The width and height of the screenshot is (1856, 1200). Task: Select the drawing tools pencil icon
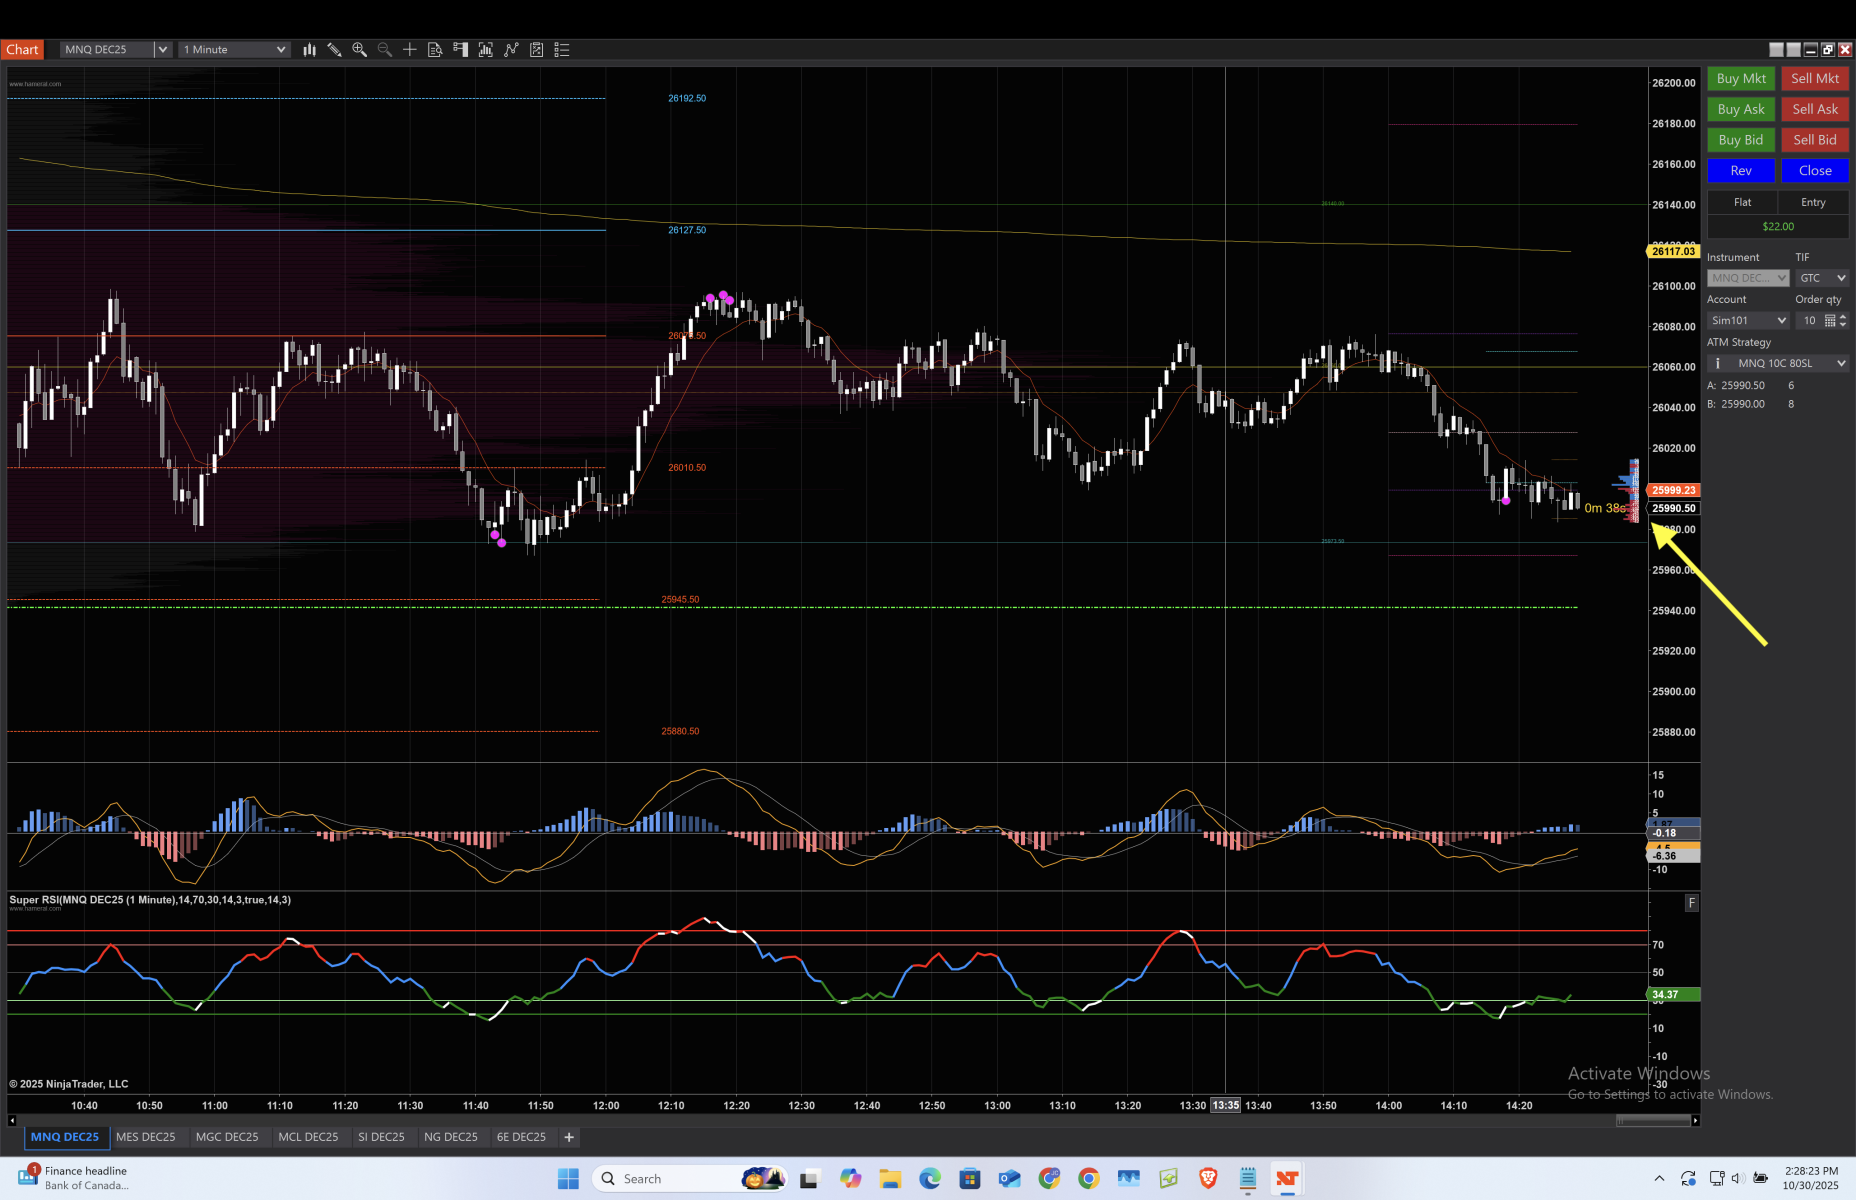click(334, 49)
